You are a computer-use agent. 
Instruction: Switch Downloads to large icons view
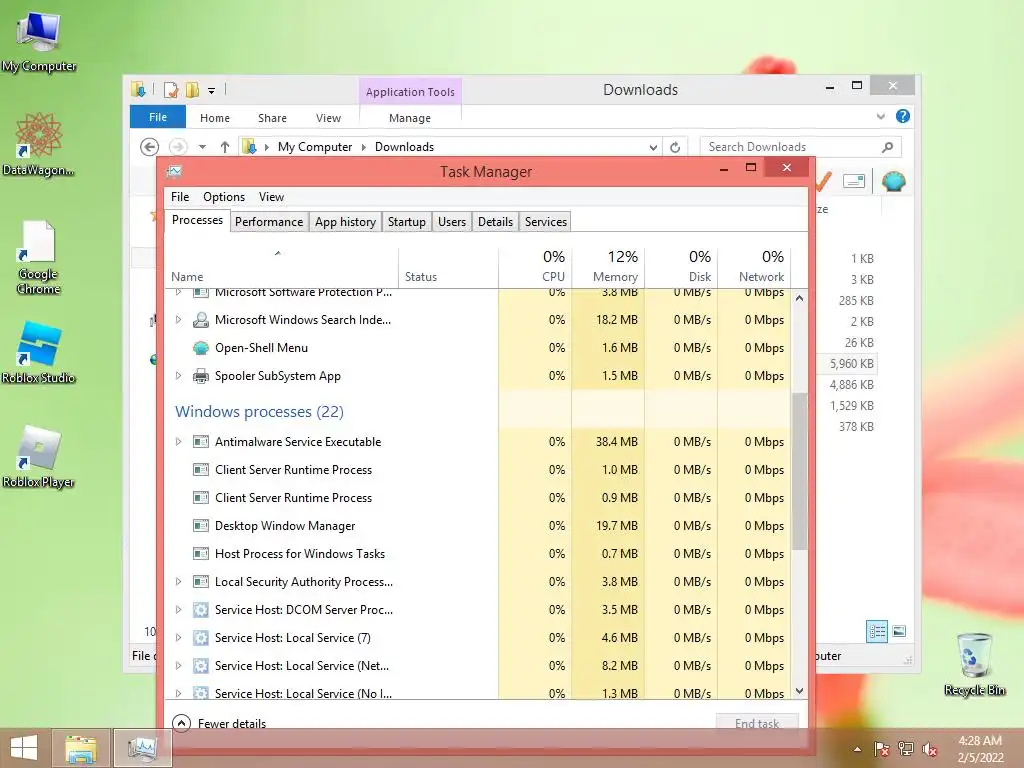point(899,631)
